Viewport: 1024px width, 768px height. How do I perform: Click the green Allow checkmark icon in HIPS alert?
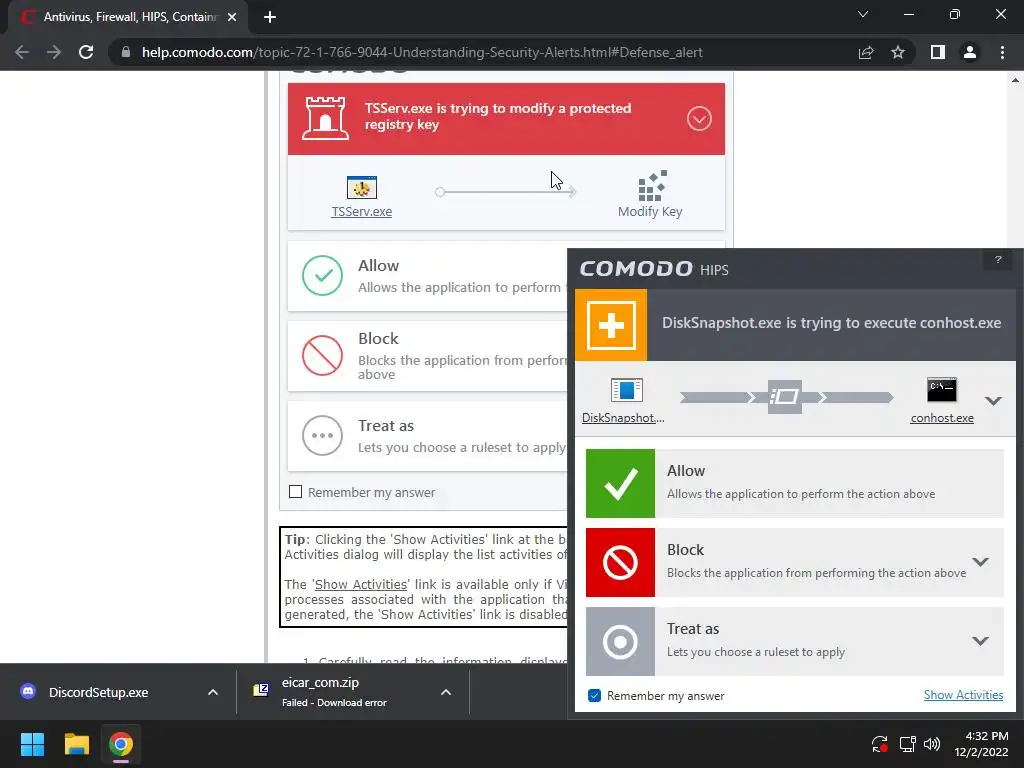tap(620, 483)
